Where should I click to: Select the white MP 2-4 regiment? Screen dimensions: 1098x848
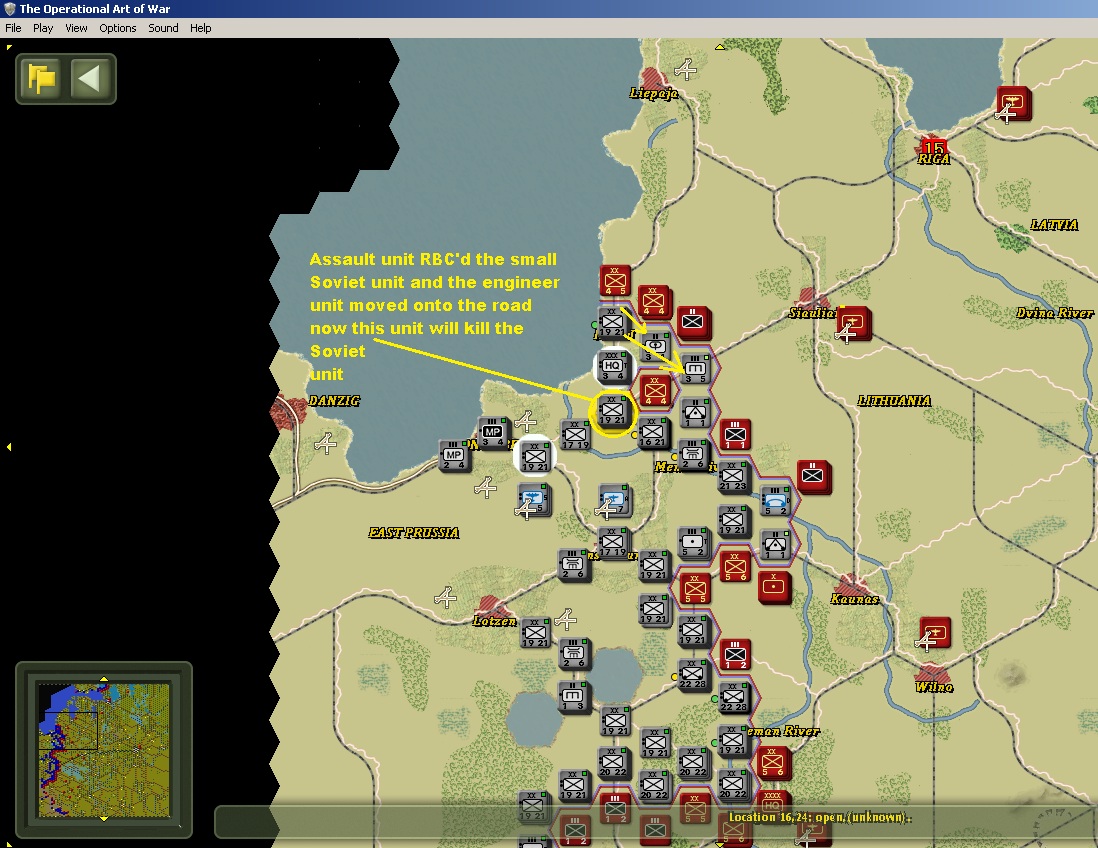[454, 456]
